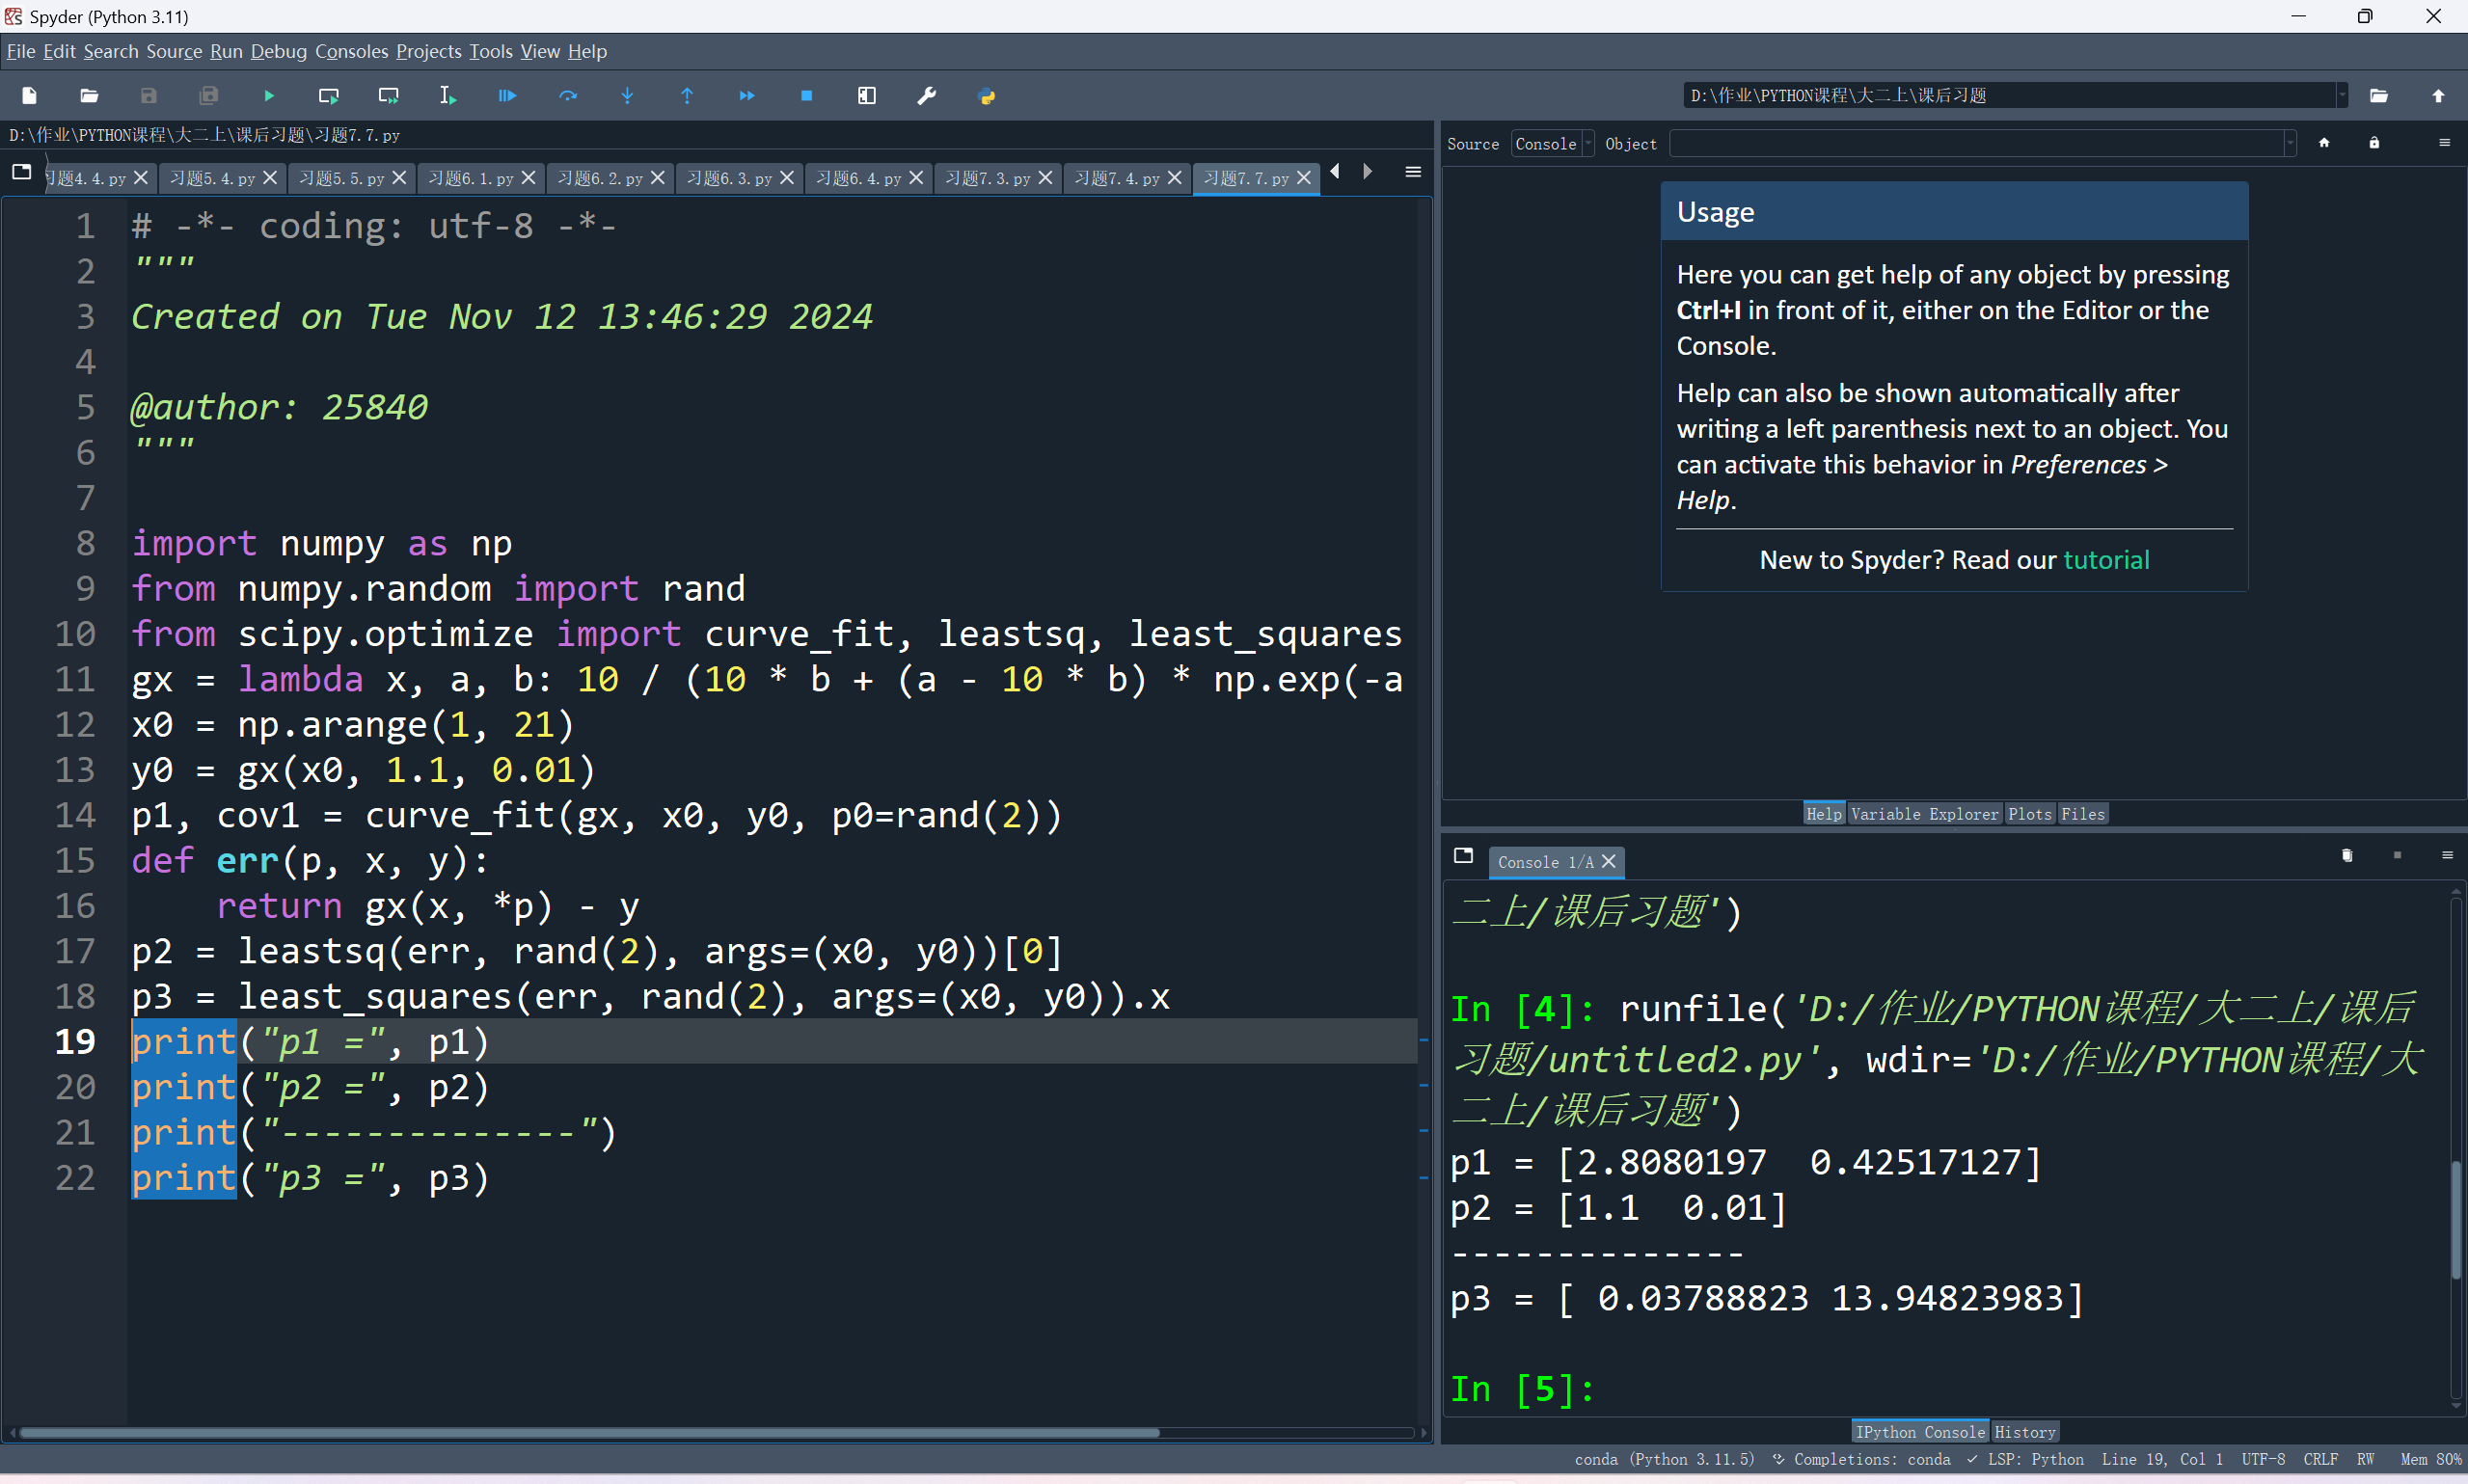
Task: Click the Run current cell icon
Action: tap(328, 96)
